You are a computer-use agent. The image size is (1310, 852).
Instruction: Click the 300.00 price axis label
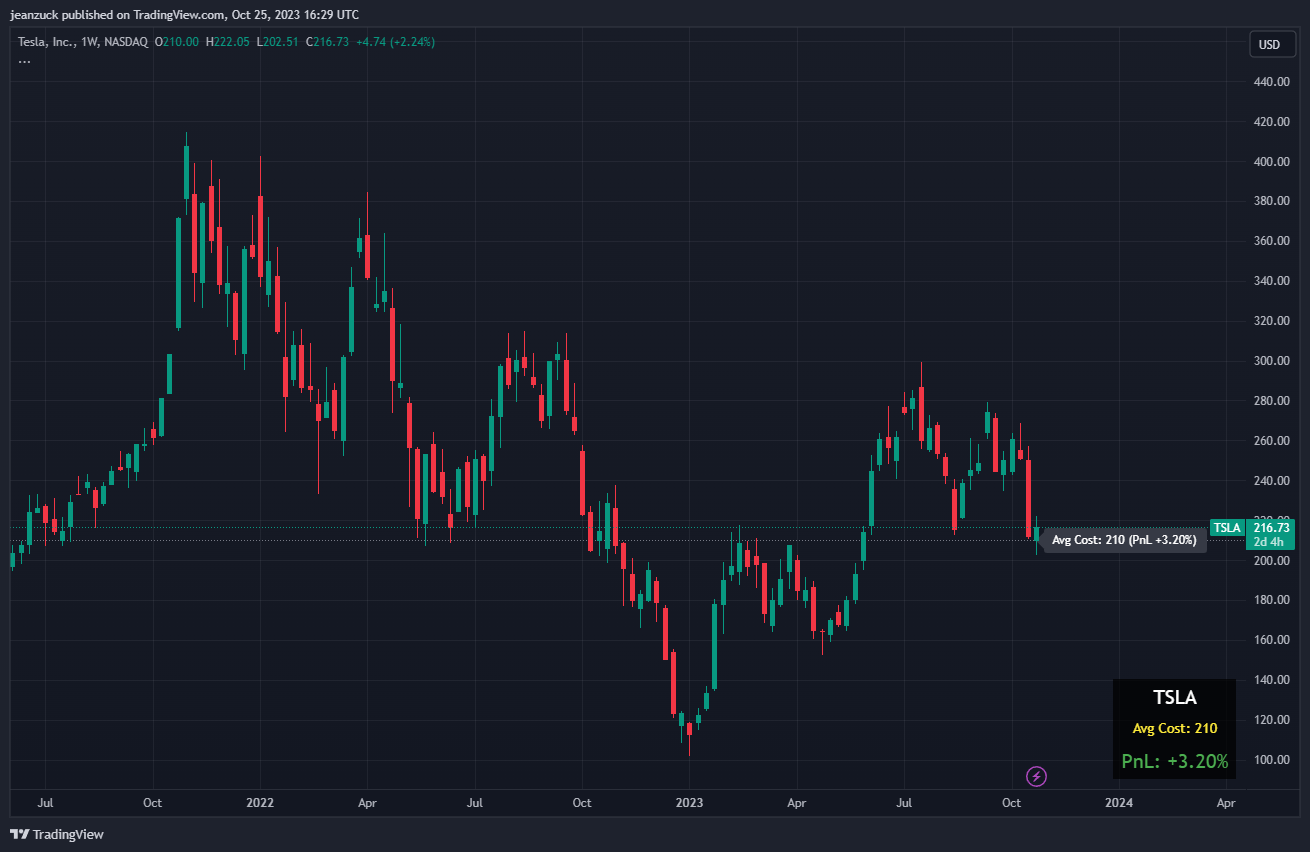tap(1271, 361)
